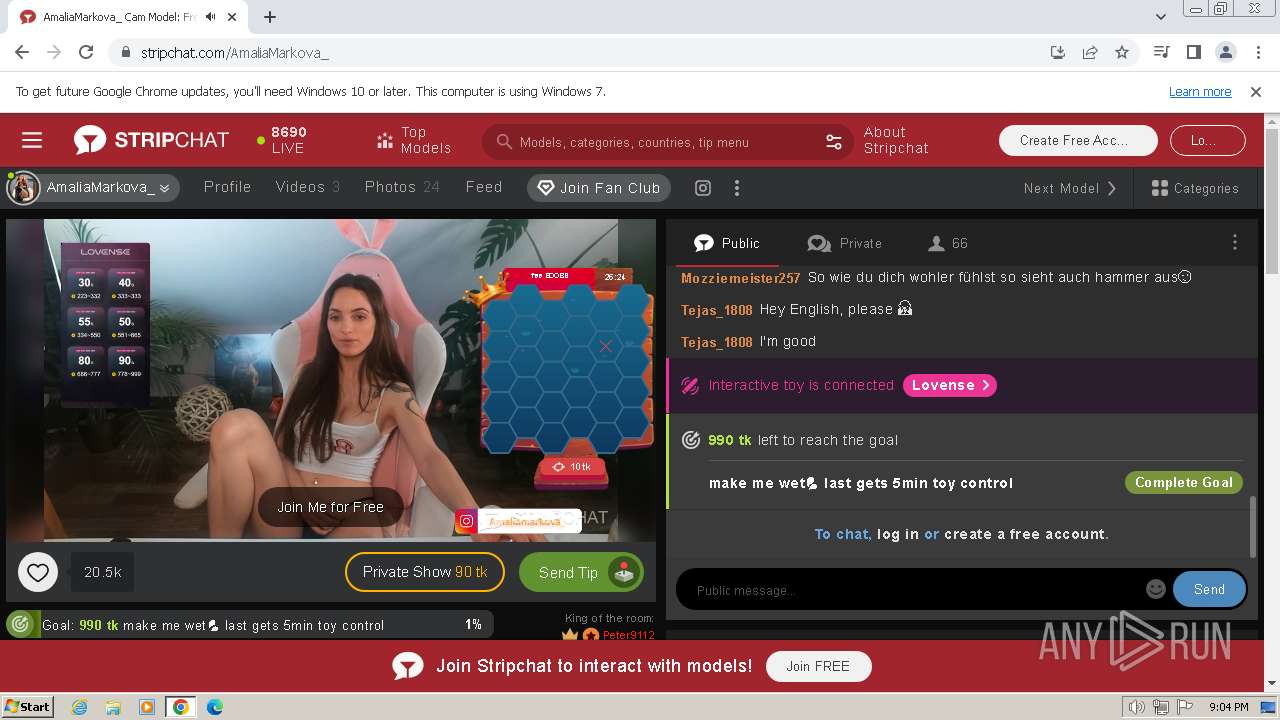
Task: Go back in browser
Action: coord(22,52)
